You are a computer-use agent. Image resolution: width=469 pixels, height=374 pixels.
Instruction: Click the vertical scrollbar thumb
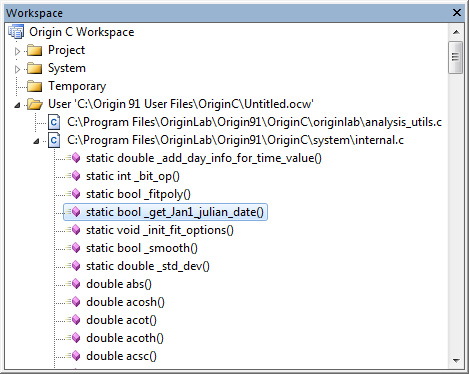pos(456,57)
